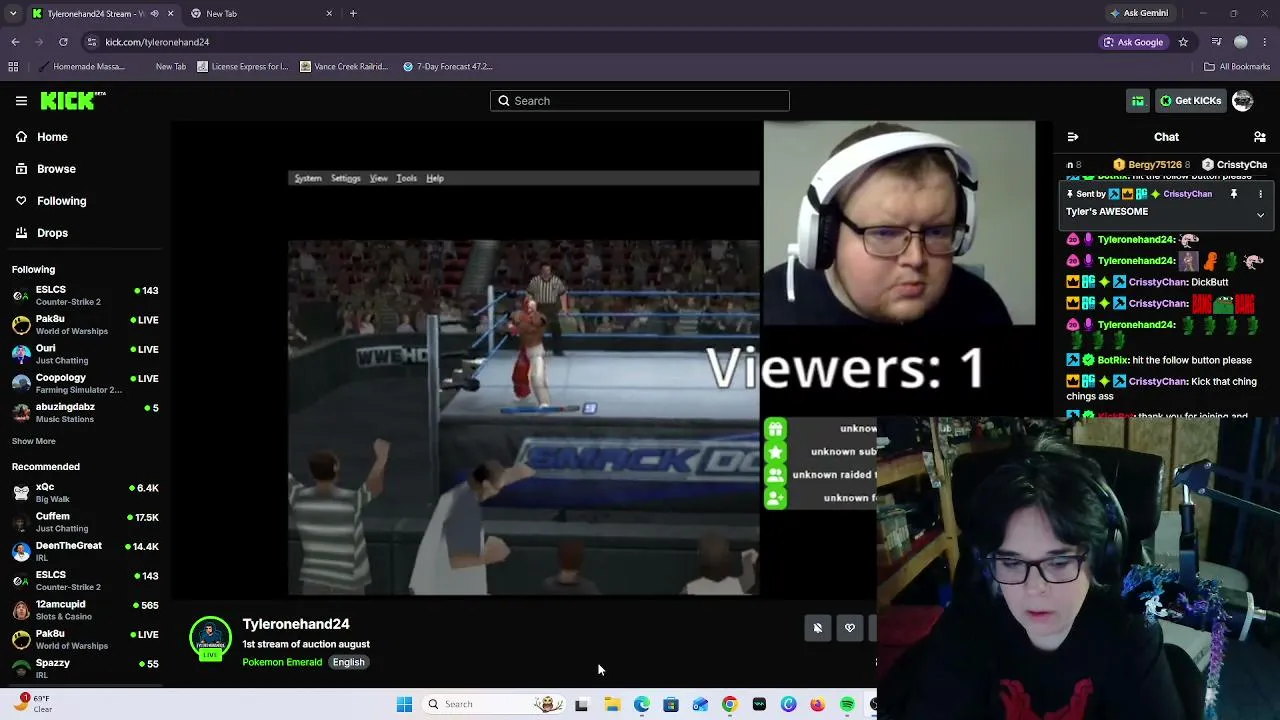View site information for kick.com

(92, 42)
